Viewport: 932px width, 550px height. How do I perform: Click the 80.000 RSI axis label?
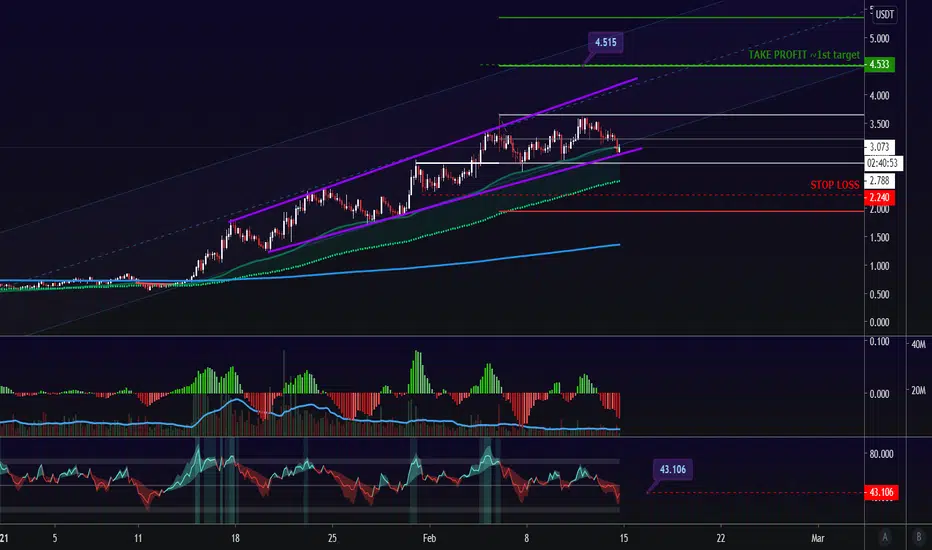tap(881, 454)
